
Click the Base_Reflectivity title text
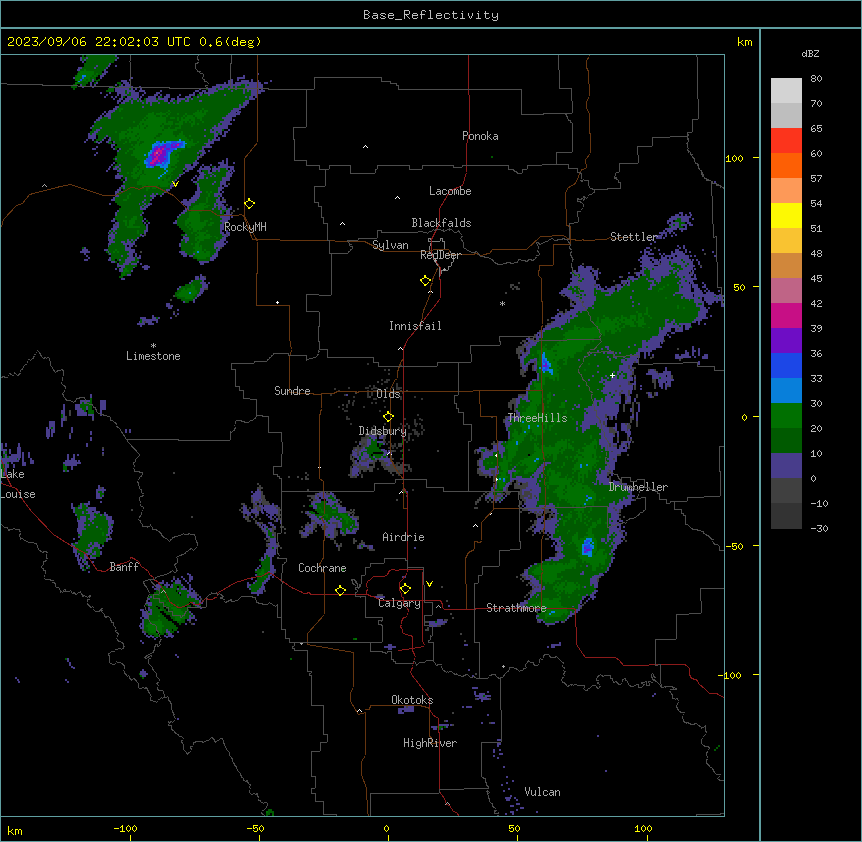(430, 15)
